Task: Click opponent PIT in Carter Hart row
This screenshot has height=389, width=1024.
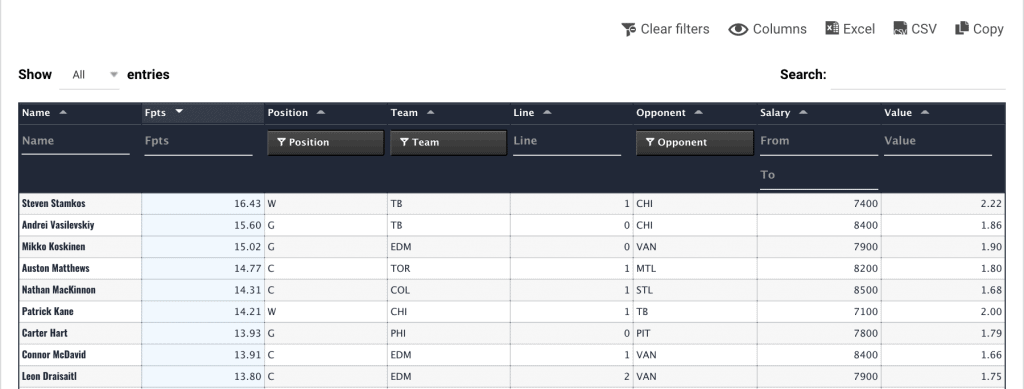Action: [643, 333]
